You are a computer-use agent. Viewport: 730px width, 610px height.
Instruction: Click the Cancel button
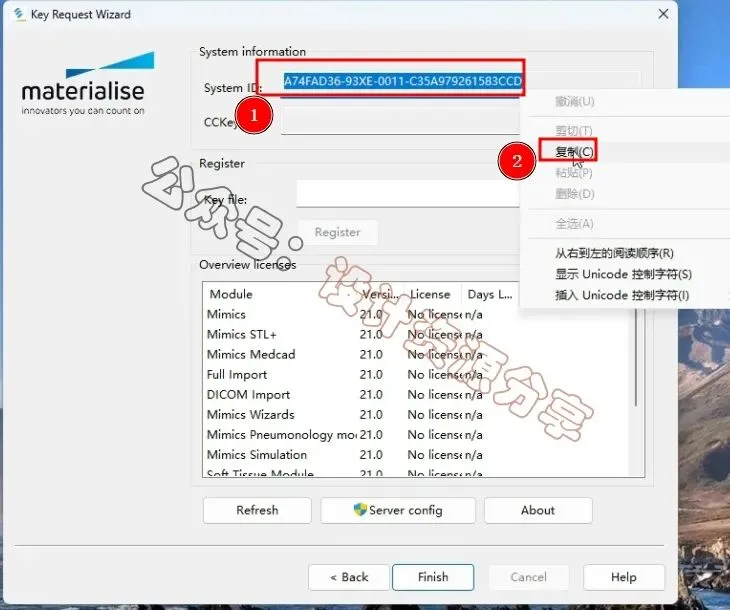[x=528, y=577]
